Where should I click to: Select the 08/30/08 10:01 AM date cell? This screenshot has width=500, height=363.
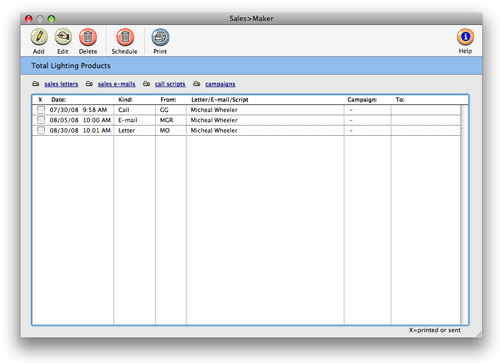(80, 130)
